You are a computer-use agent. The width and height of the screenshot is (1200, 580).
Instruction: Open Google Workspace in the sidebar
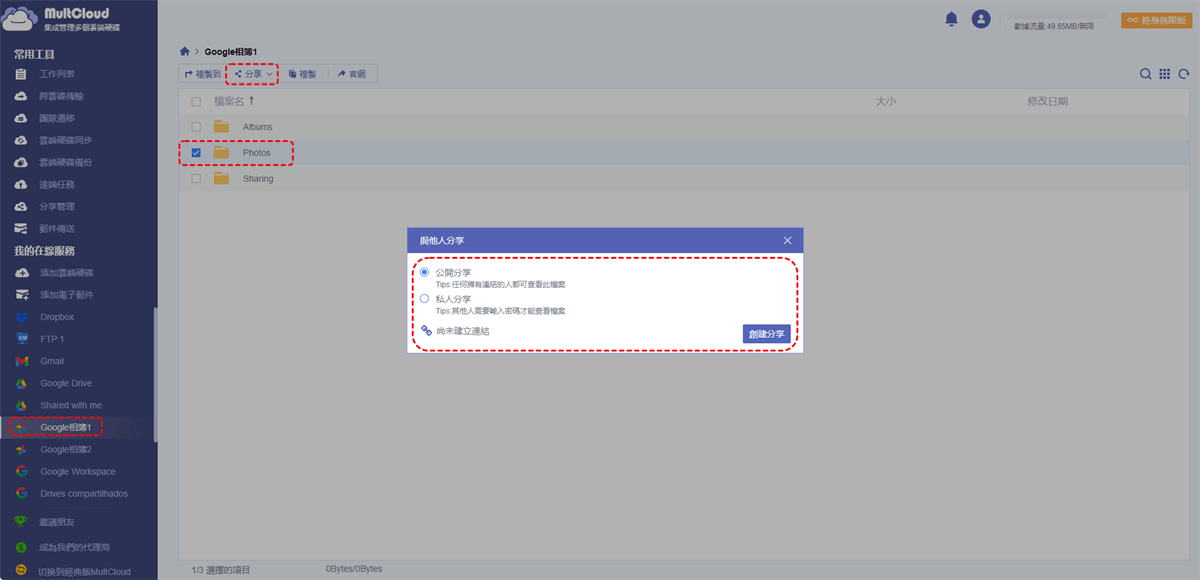point(78,471)
